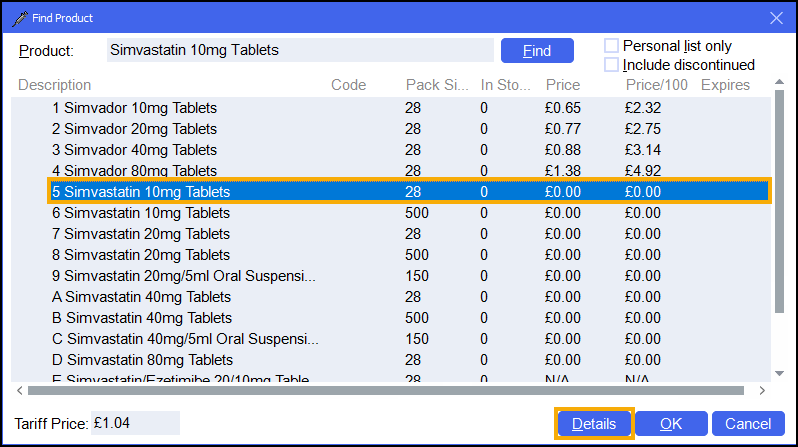
Task: Cancel the Find Product dialog
Action: click(x=748, y=424)
